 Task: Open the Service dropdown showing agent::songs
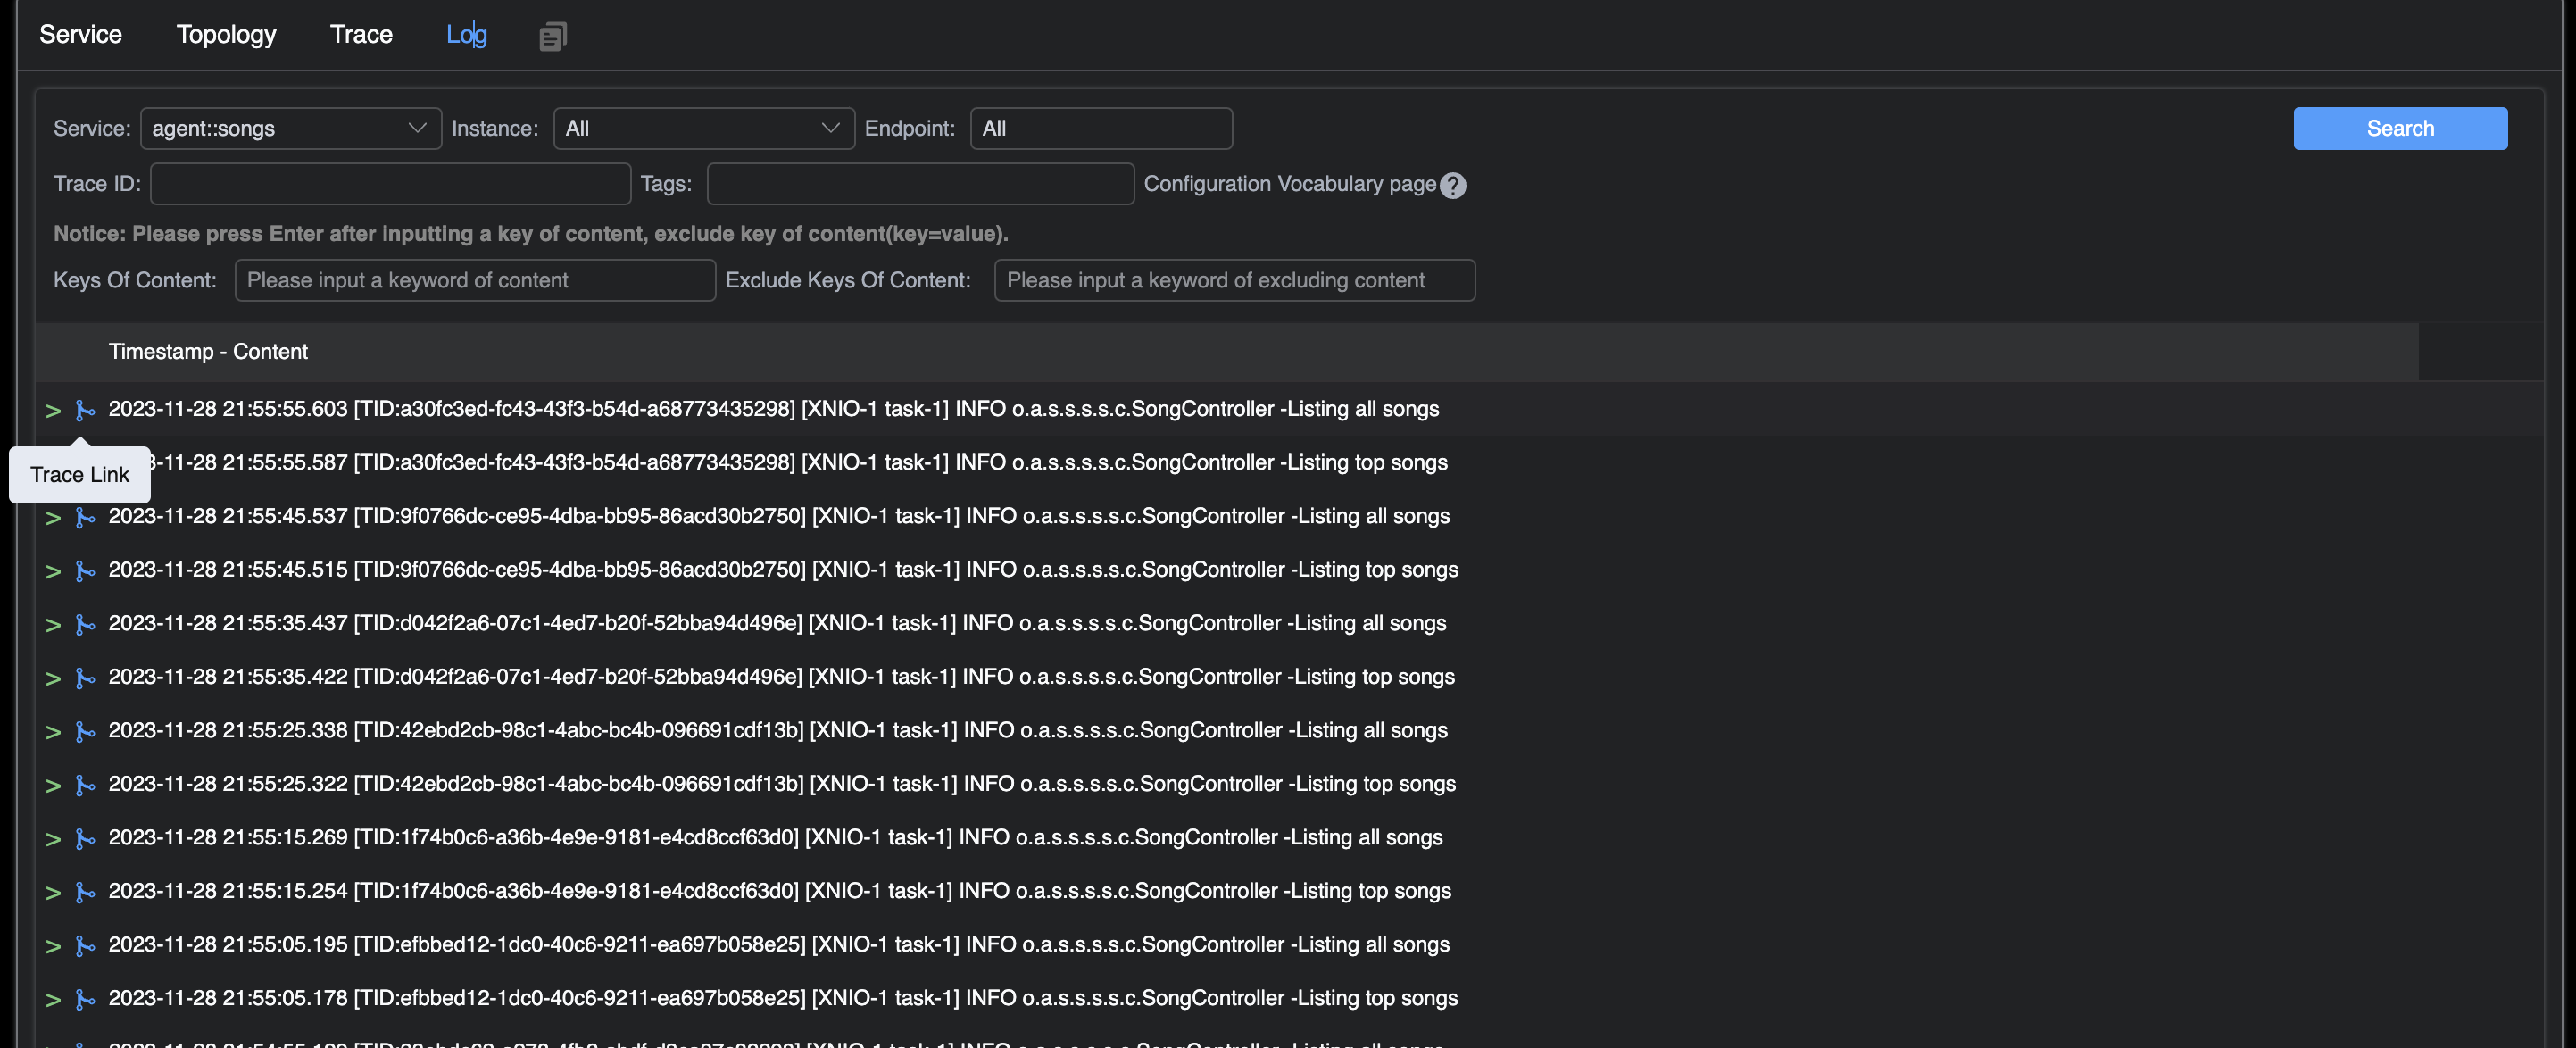pos(290,128)
